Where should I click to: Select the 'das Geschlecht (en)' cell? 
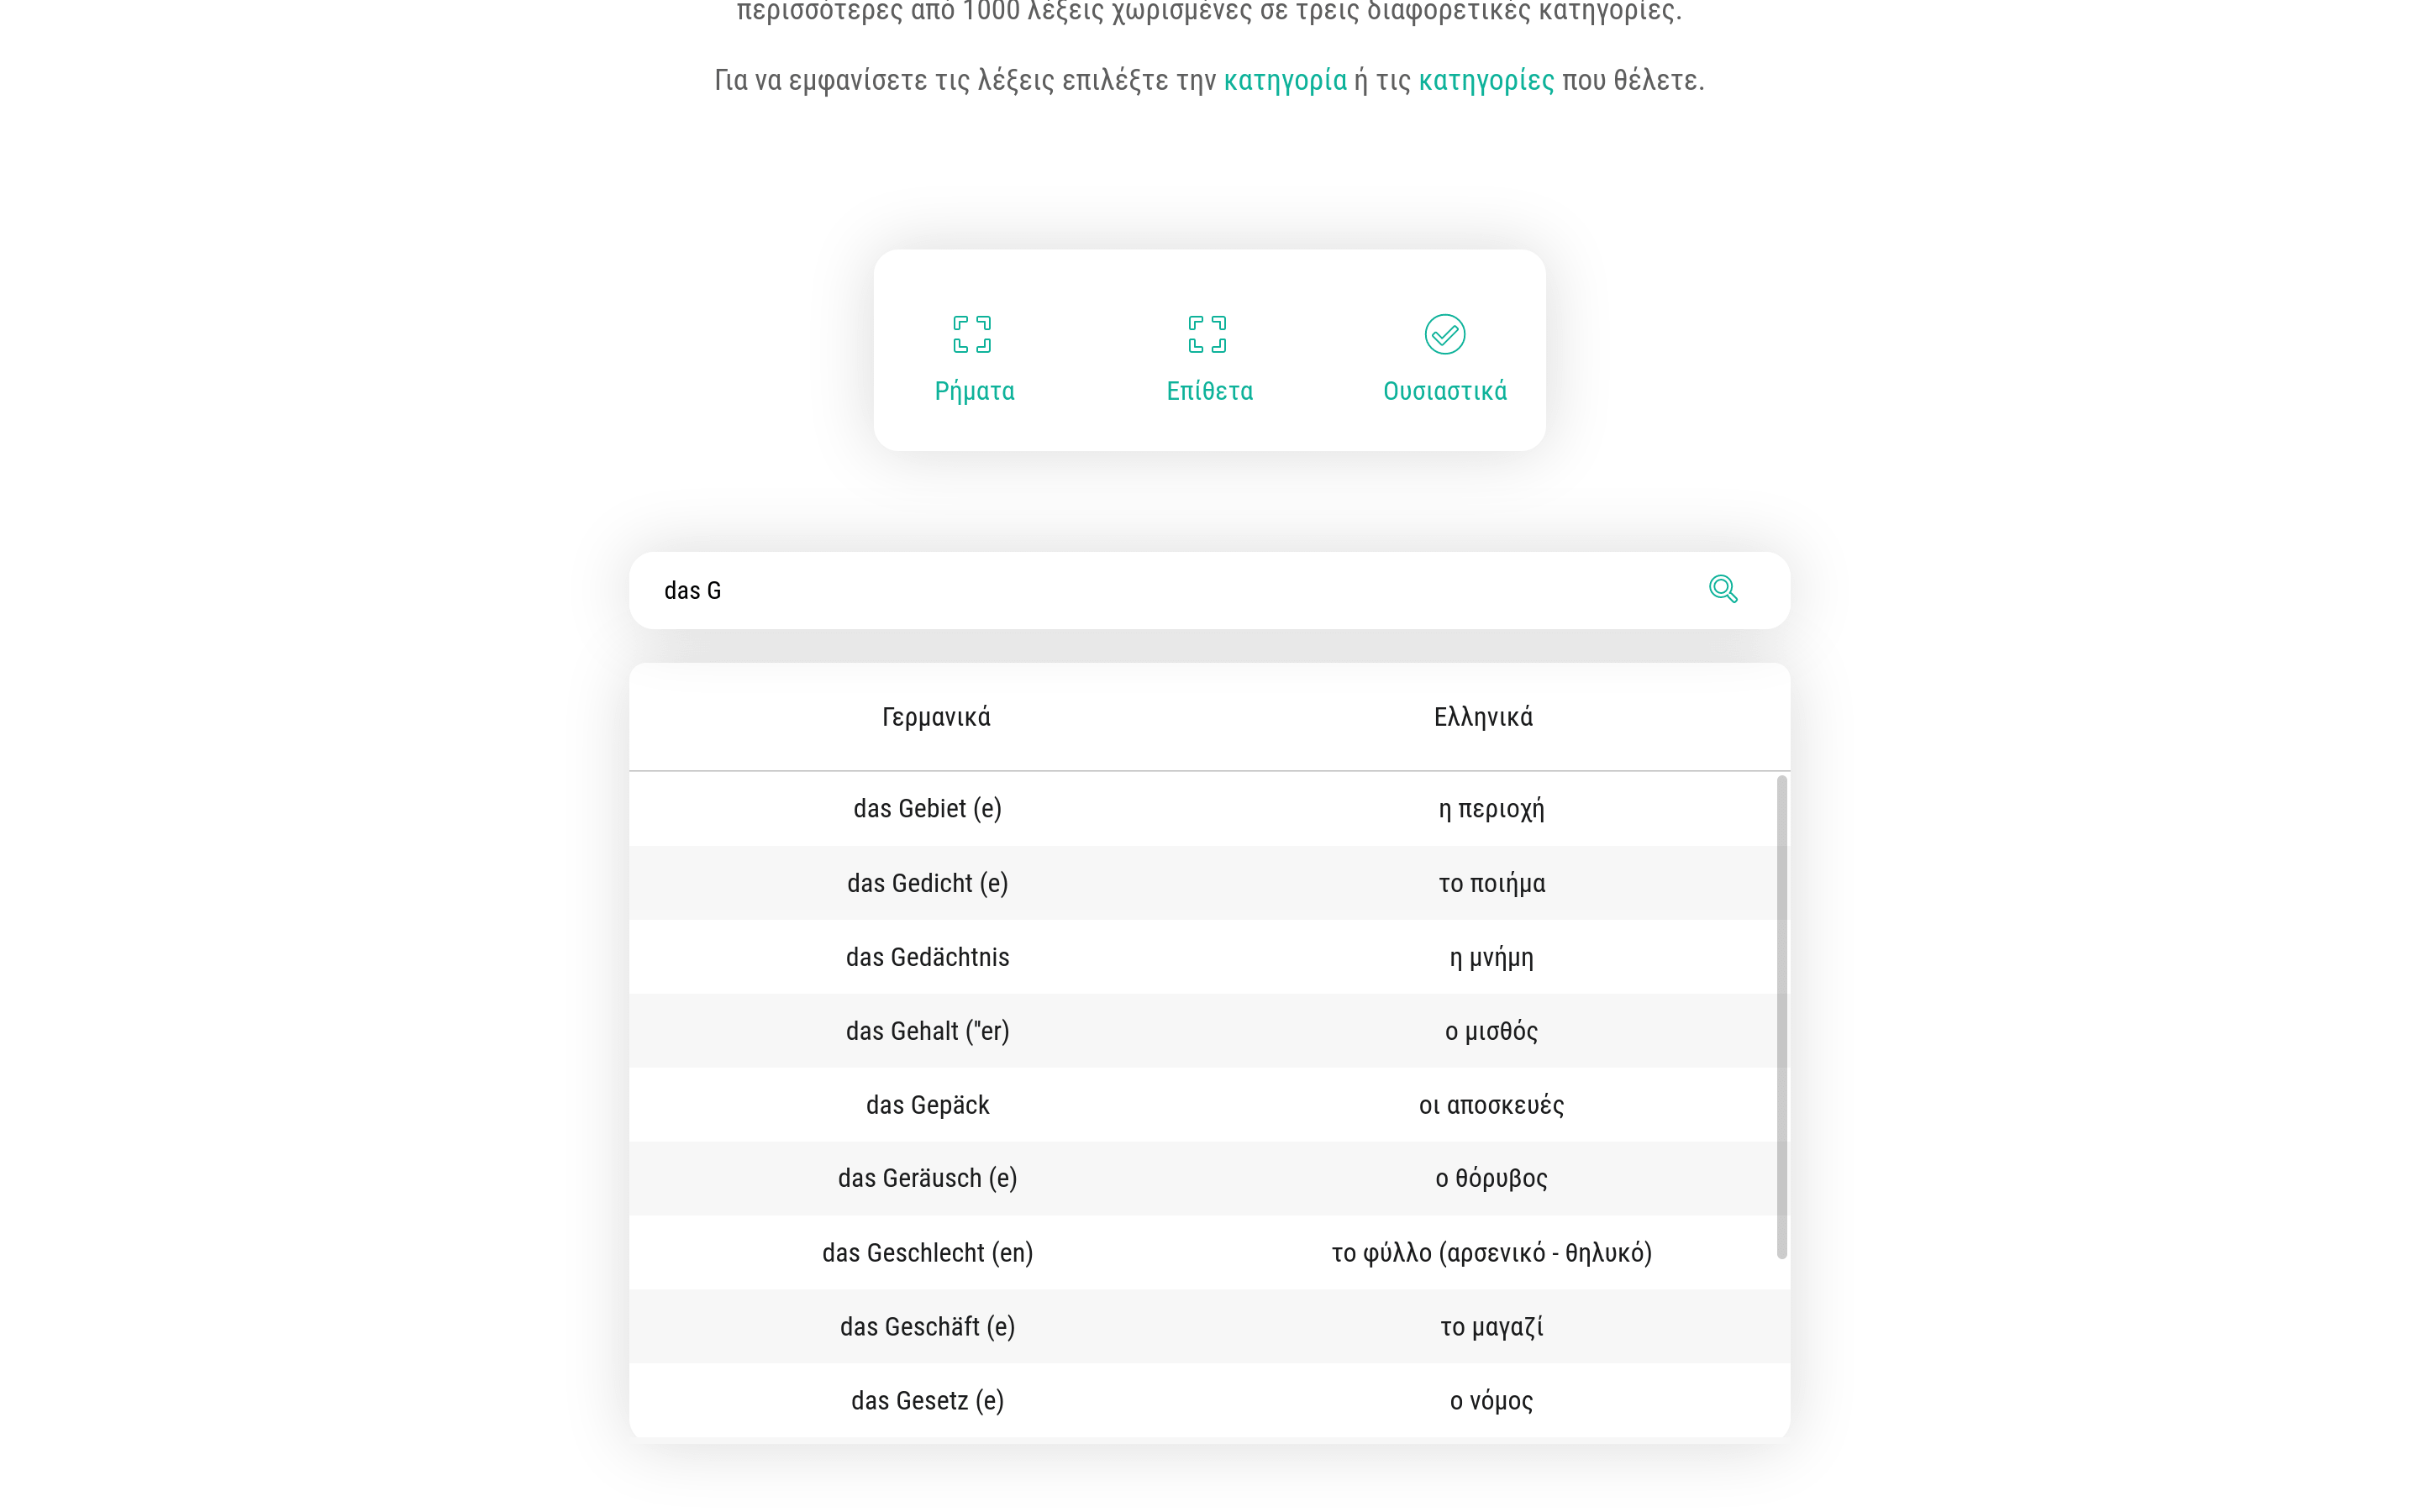[x=927, y=1253]
